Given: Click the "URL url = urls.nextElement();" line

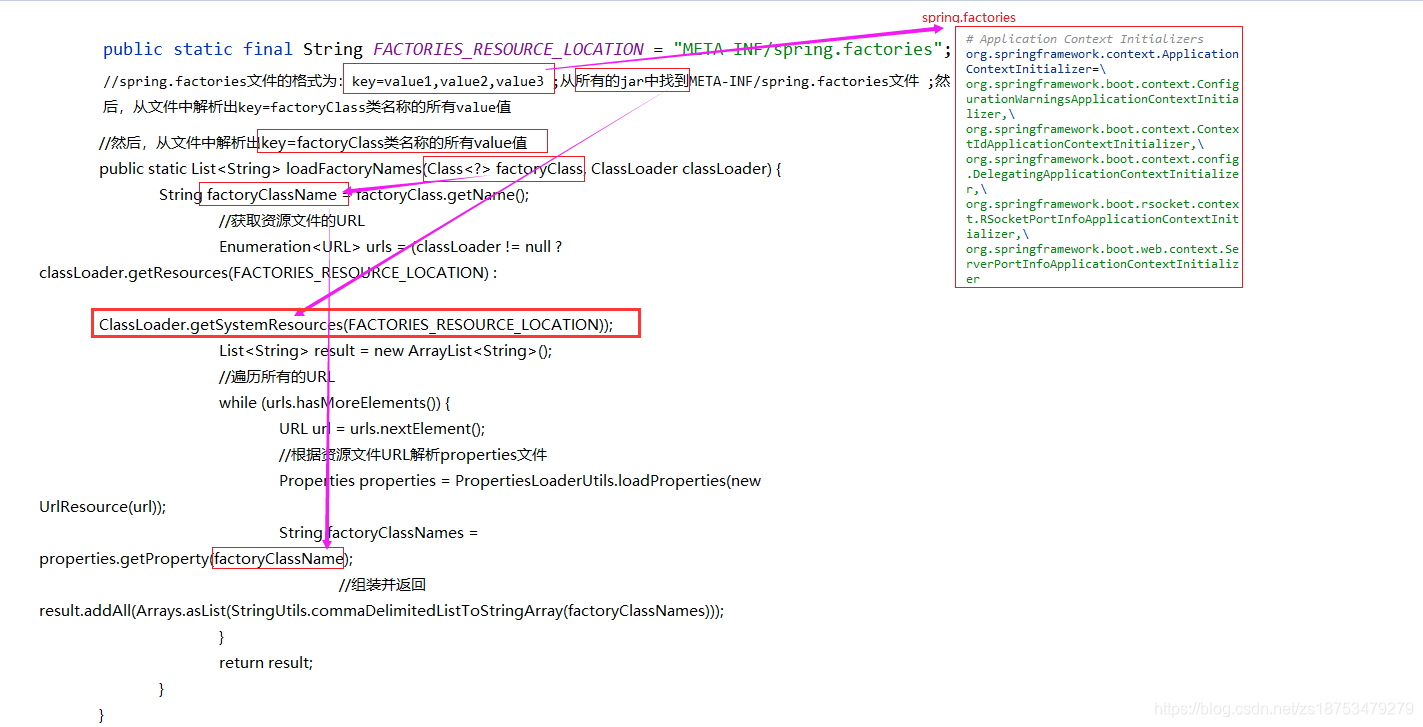Looking at the screenshot, I should pos(382,428).
